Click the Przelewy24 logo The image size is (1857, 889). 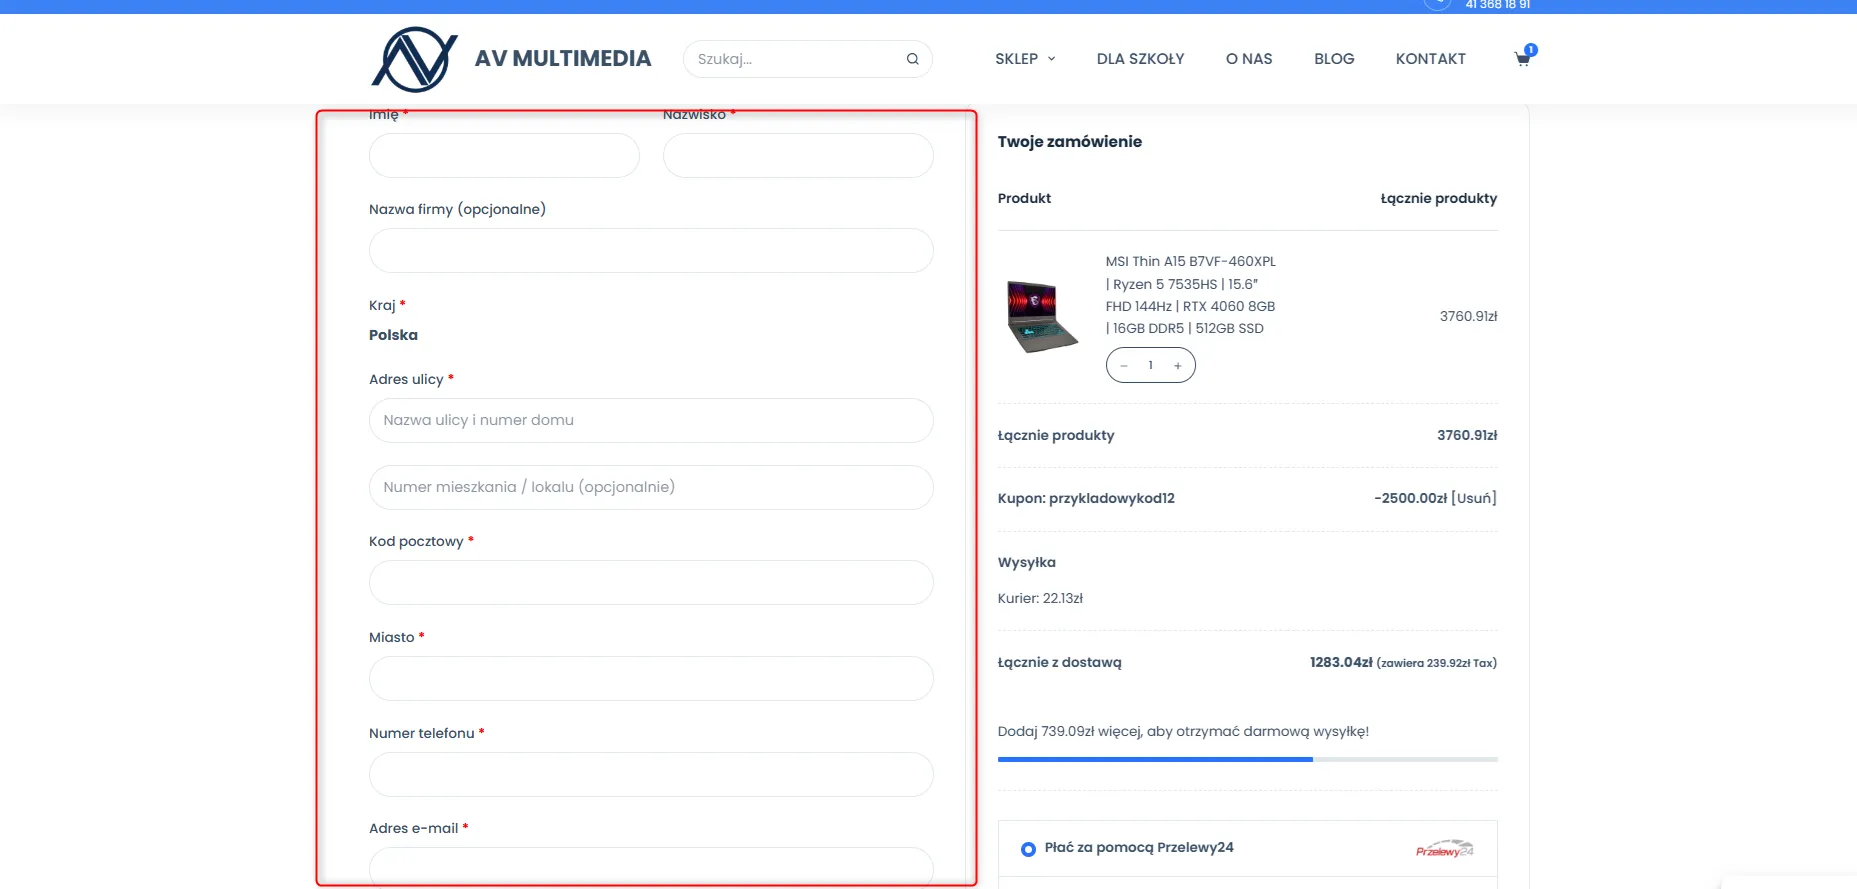(1444, 849)
